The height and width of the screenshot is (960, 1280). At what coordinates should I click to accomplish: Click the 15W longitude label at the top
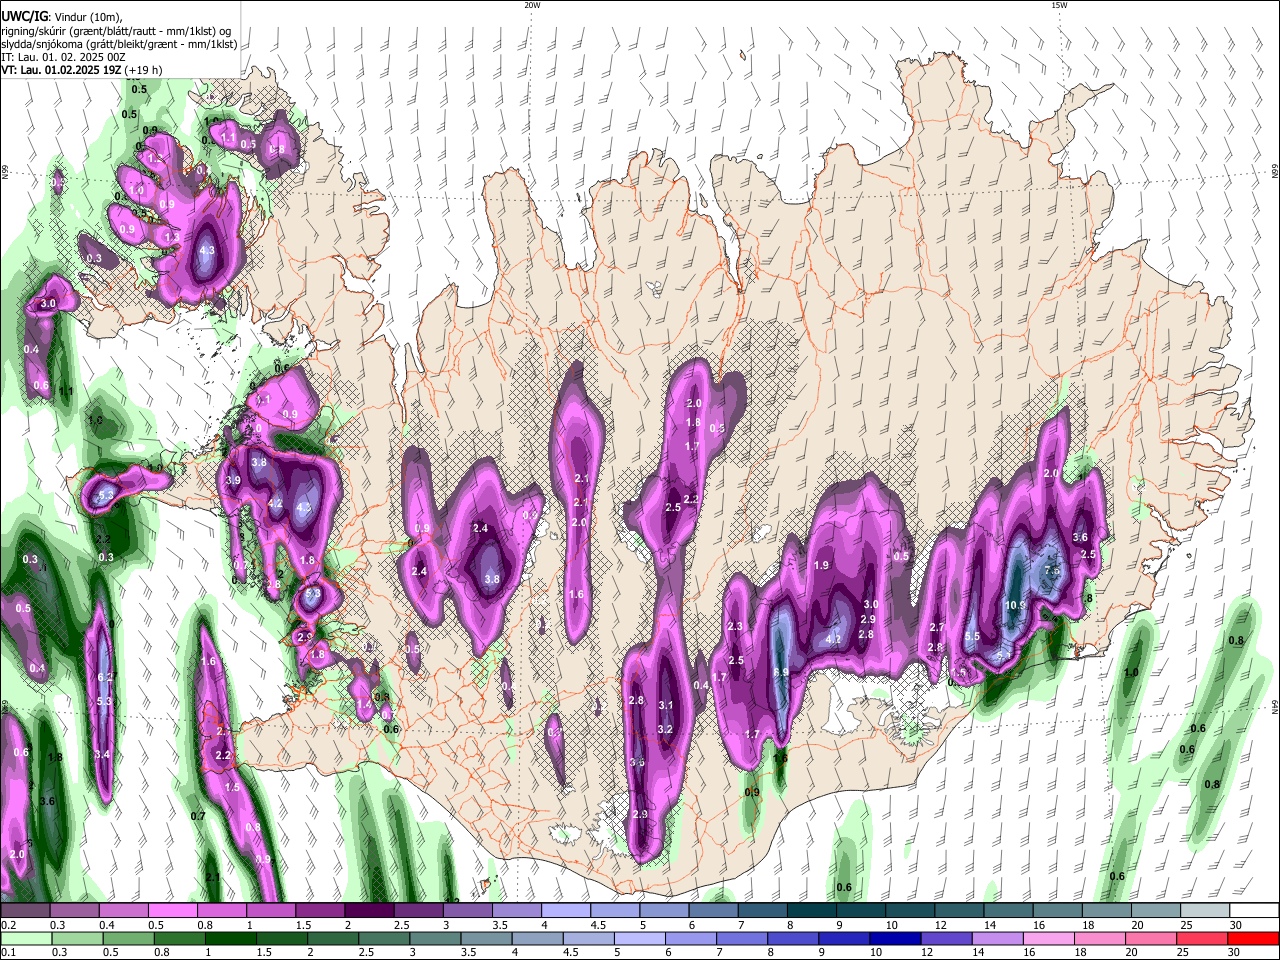[x=1060, y=5]
